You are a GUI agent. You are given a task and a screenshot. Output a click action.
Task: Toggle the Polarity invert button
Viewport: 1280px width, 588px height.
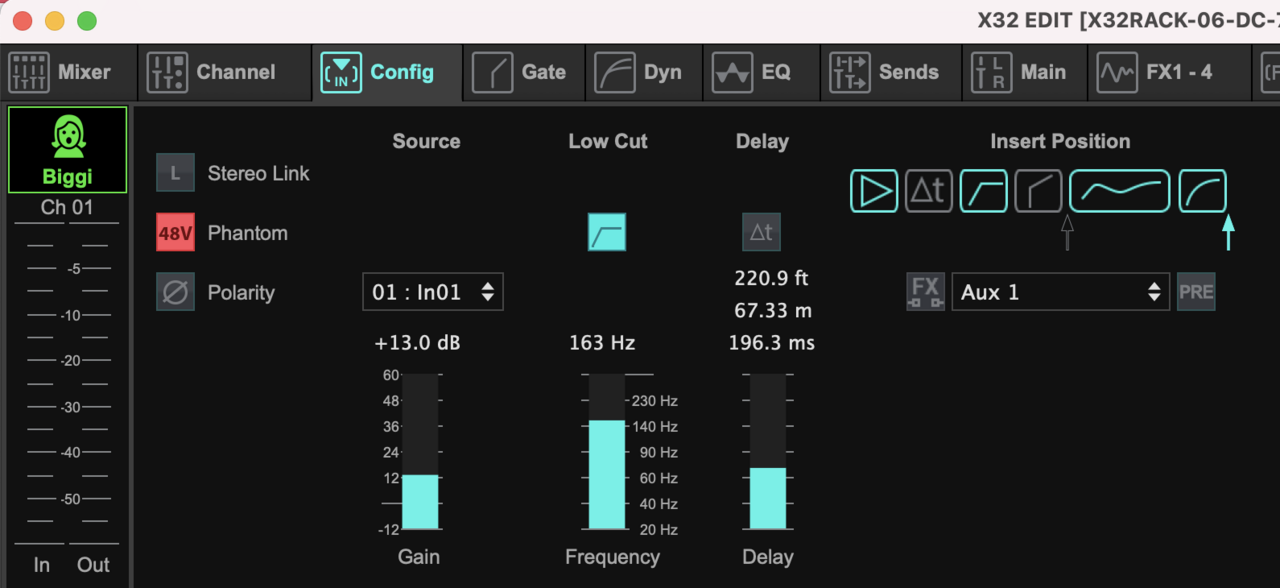pos(175,293)
